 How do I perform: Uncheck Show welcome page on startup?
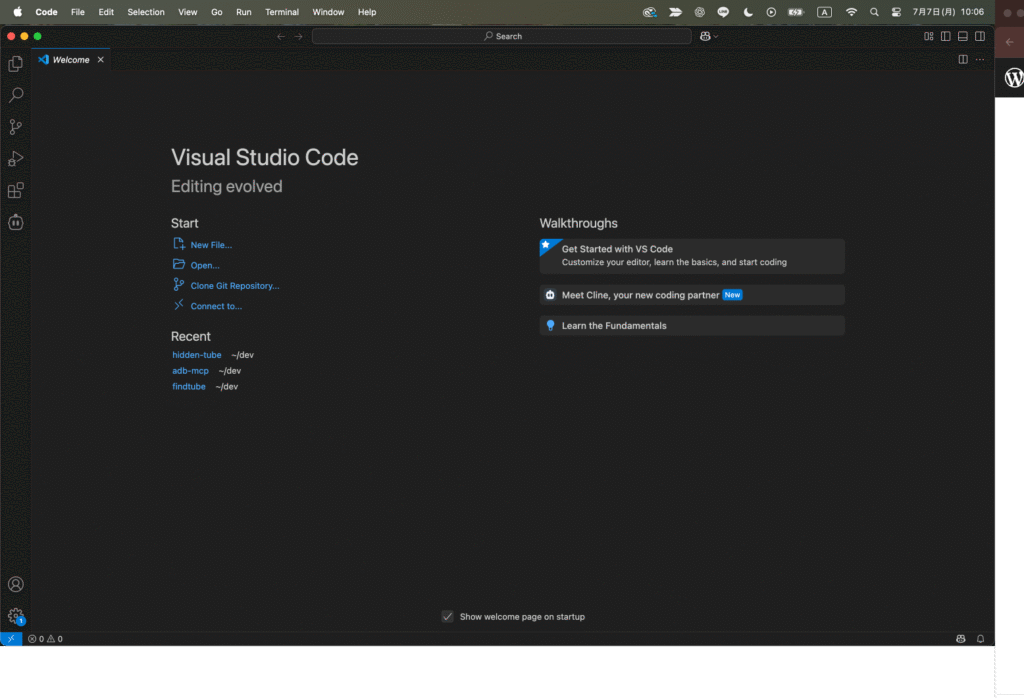447,616
